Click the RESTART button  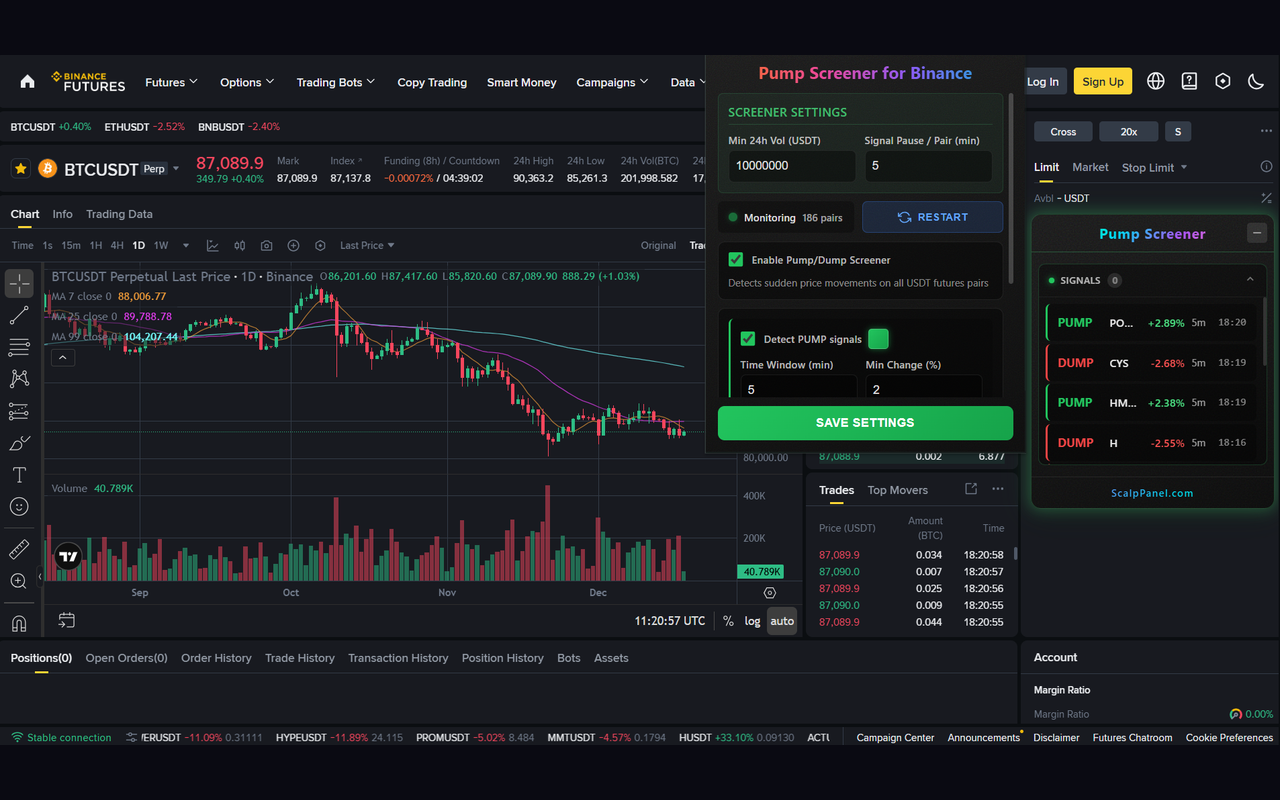click(x=933, y=217)
